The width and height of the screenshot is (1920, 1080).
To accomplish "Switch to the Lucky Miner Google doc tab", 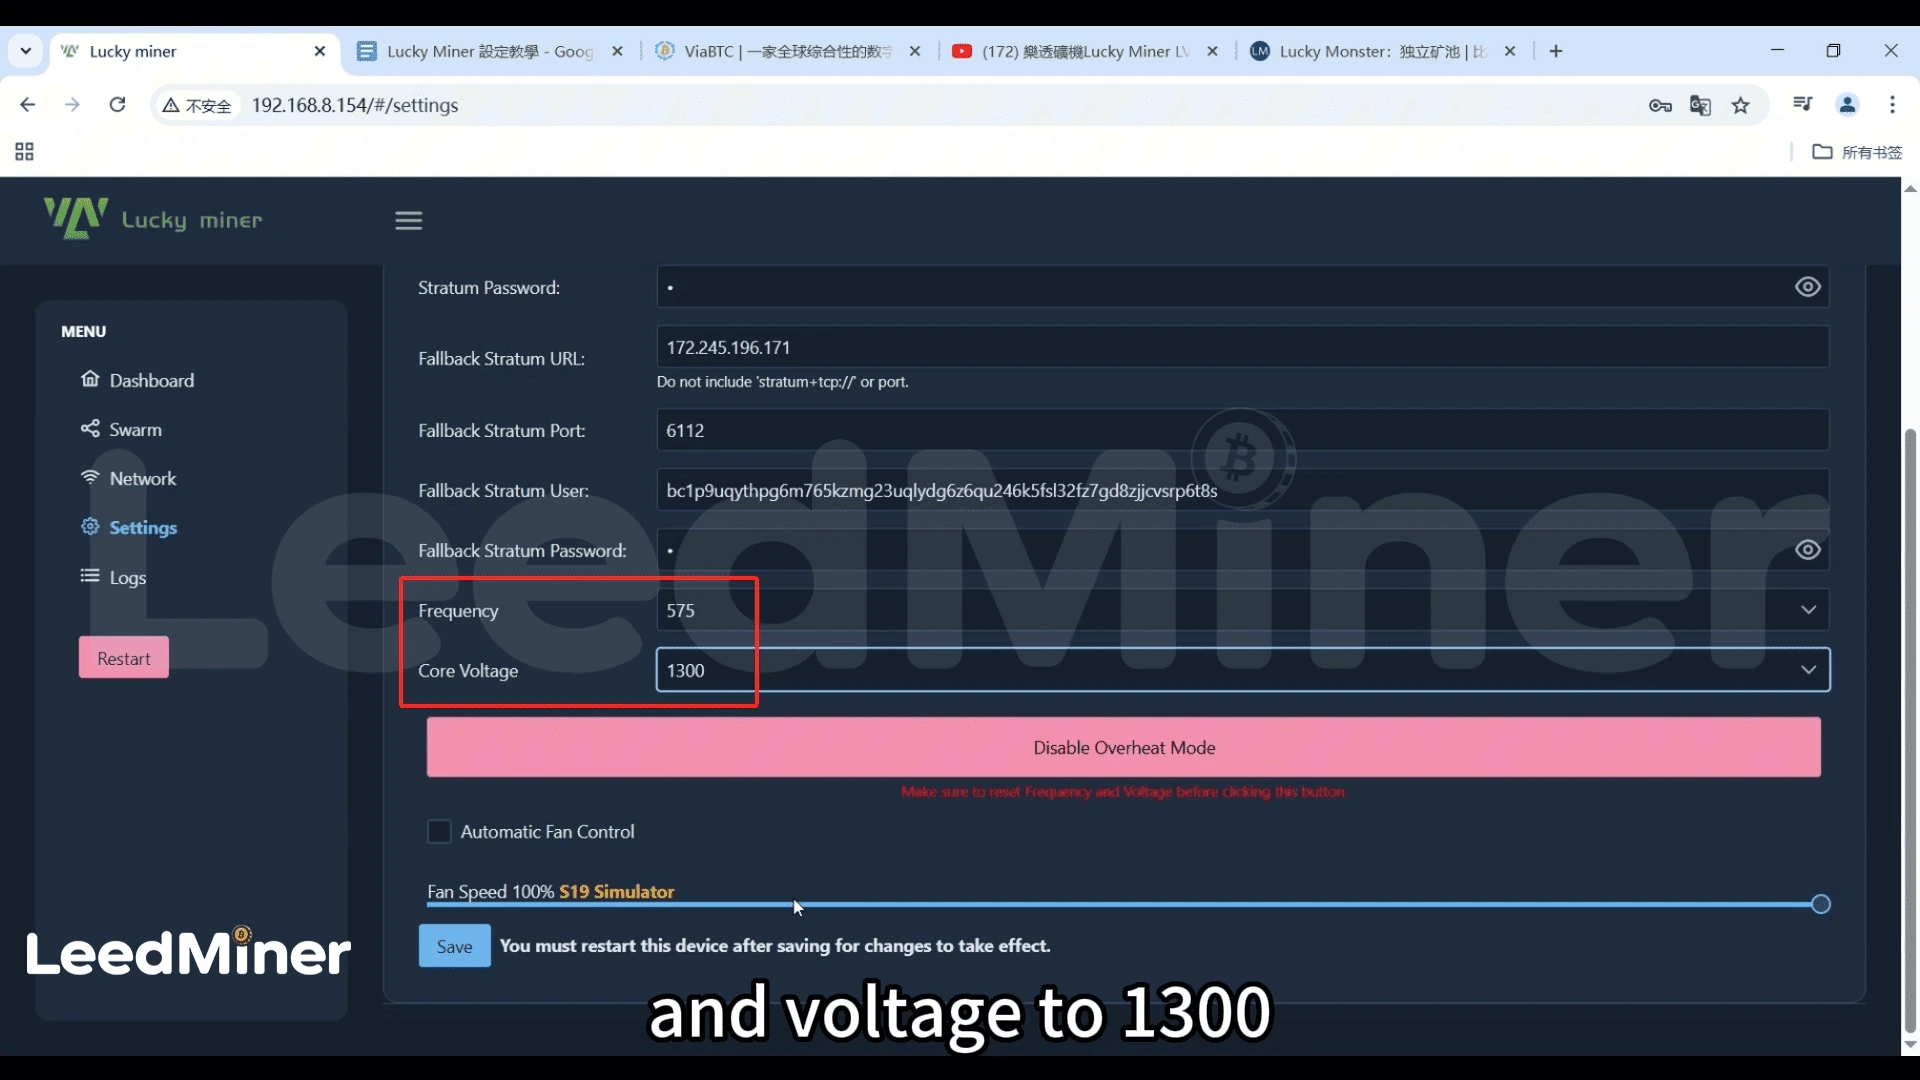I will pyautogui.click(x=490, y=51).
